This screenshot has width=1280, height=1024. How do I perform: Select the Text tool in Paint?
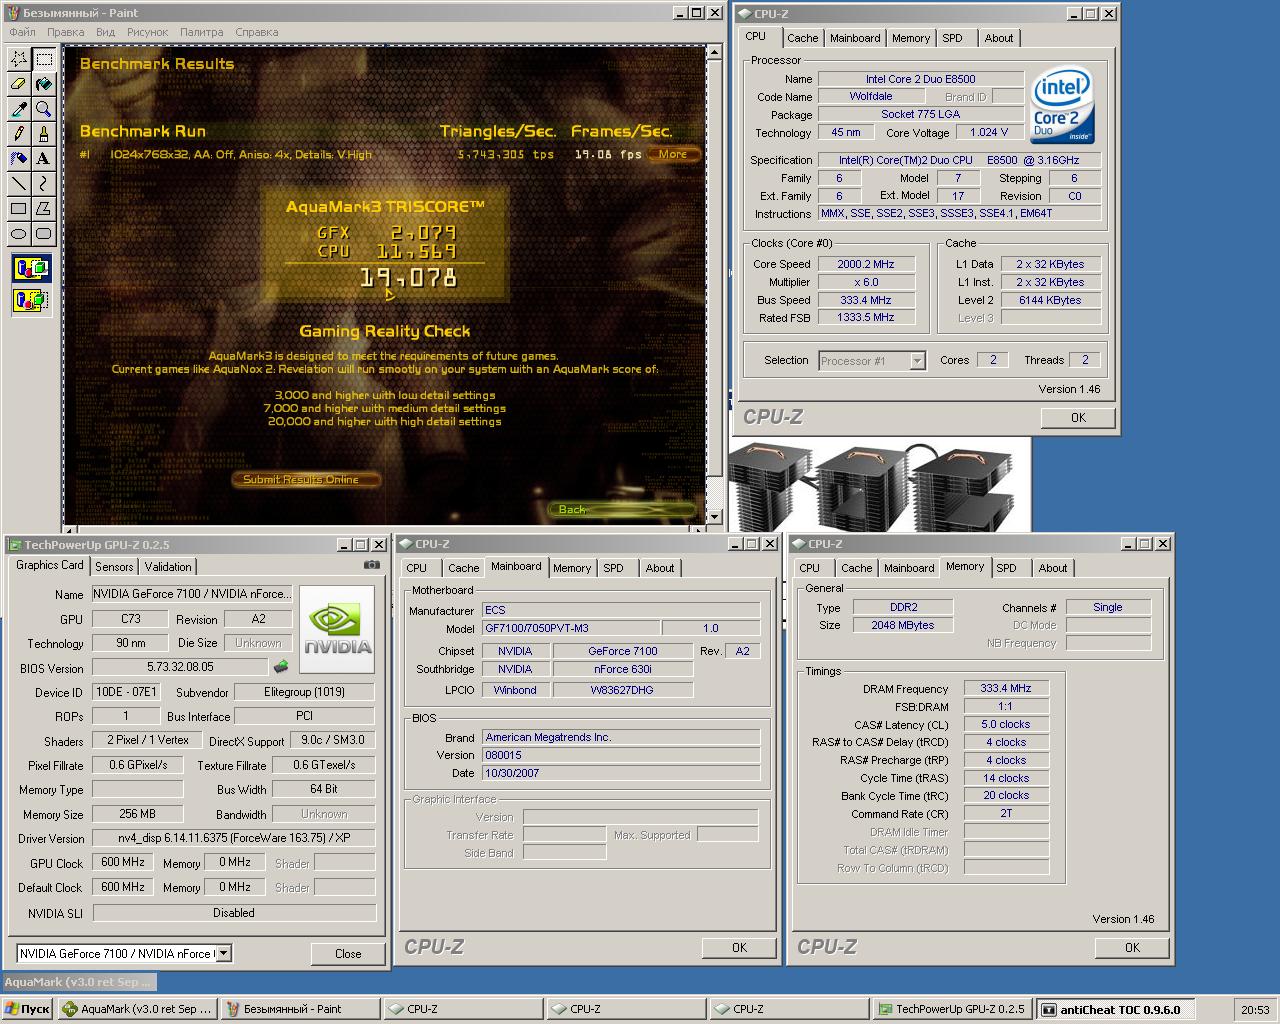(x=43, y=159)
